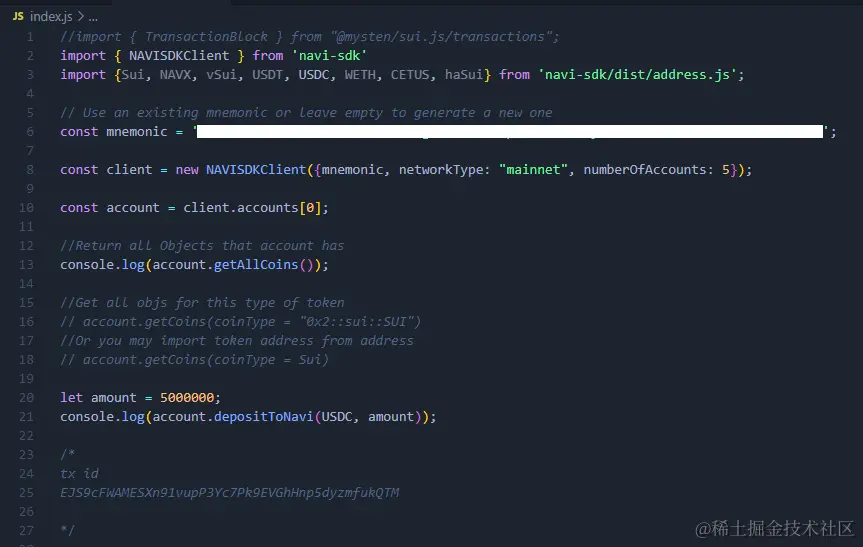Click the USDT identifier in import list
This screenshot has width=863, height=547.
tap(267, 75)
